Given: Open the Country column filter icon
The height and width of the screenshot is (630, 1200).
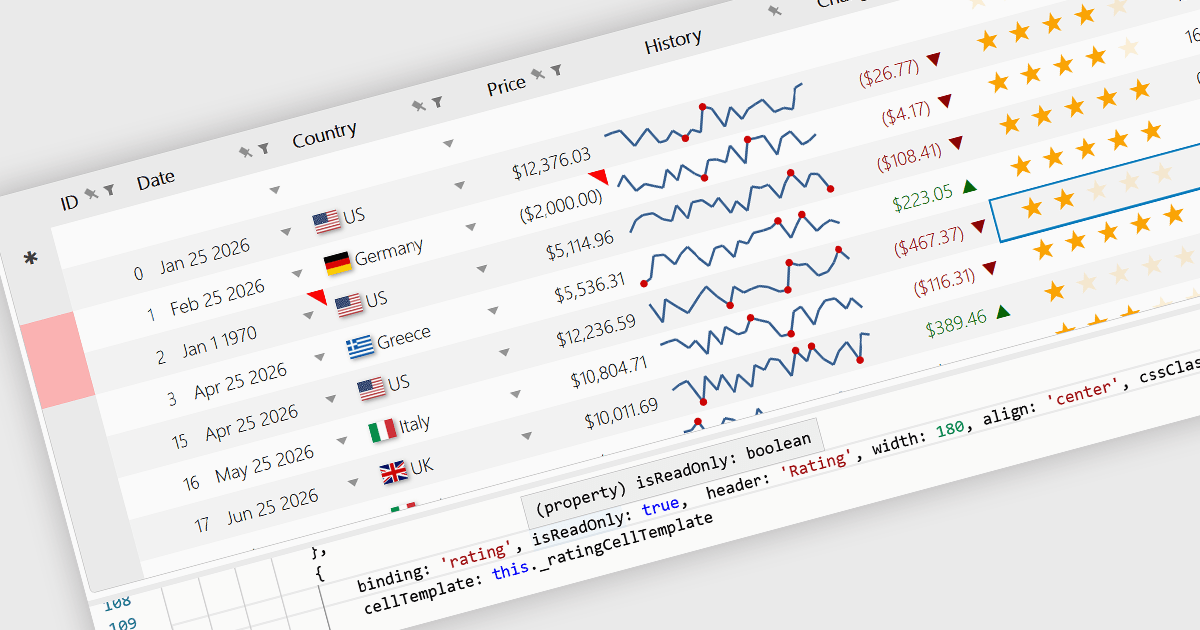Looking at the screenshot, I should 436,102.
